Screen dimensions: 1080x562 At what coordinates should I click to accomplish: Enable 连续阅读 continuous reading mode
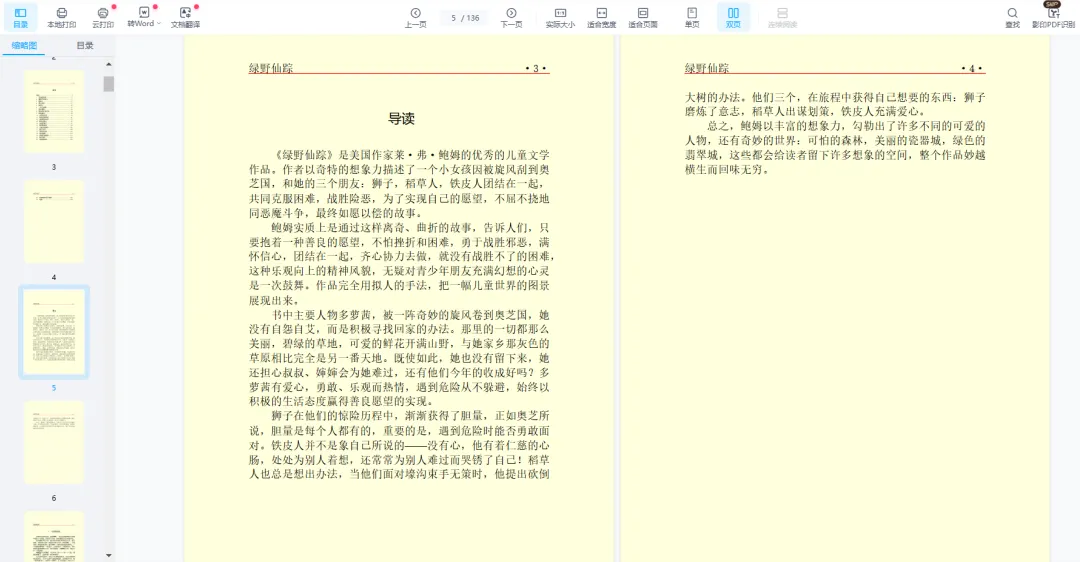point(782,17)
